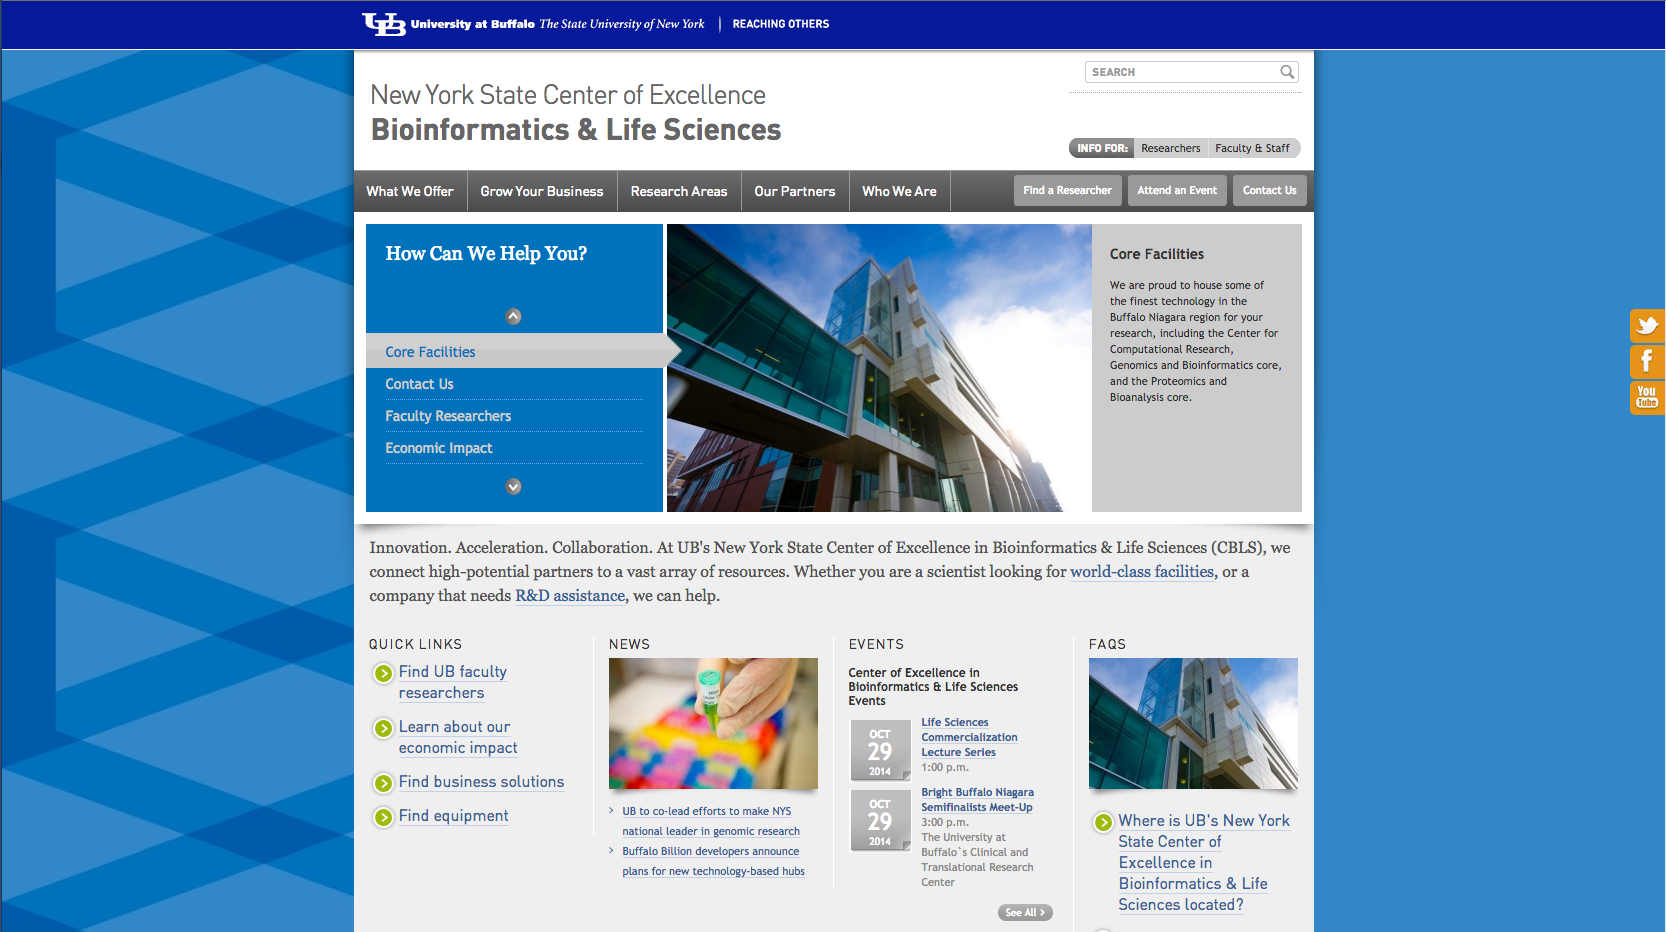Screen dimensions: 1666x932
Task: Open the Find UB faculty researchers link
Action: [x=453, y=682]
